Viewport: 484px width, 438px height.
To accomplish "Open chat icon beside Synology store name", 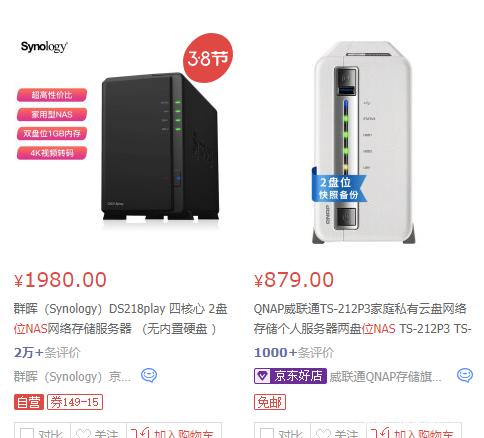I will [x=149, y=376].
